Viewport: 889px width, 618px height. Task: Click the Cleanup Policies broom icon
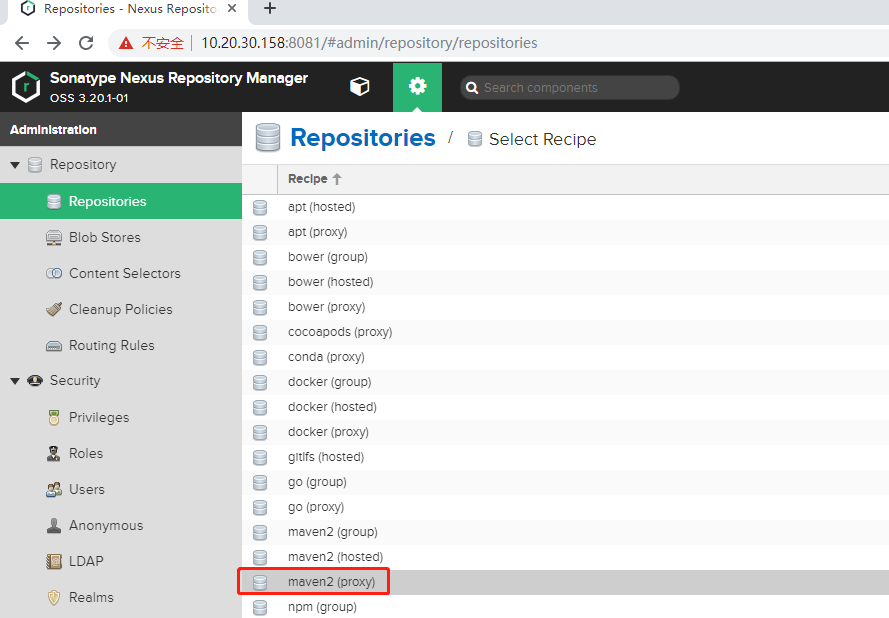pos(54,310)
